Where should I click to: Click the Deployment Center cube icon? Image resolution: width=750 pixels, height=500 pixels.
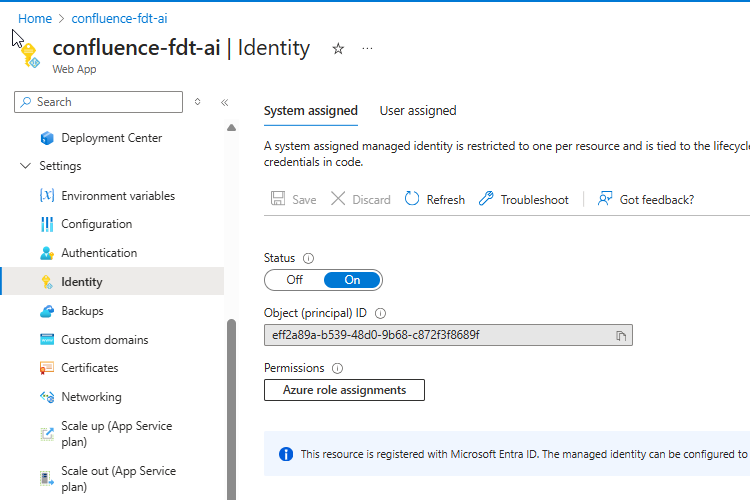click(47, 138)
